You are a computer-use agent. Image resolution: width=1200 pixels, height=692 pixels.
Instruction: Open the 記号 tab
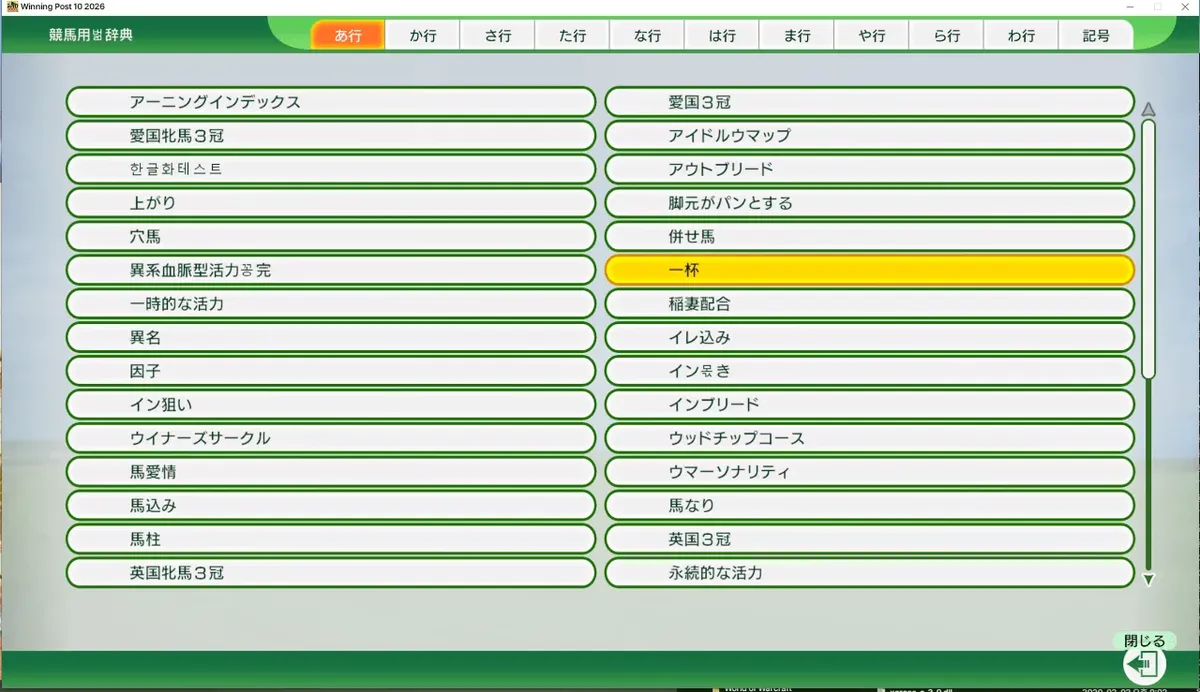[x=1096, y=35]
